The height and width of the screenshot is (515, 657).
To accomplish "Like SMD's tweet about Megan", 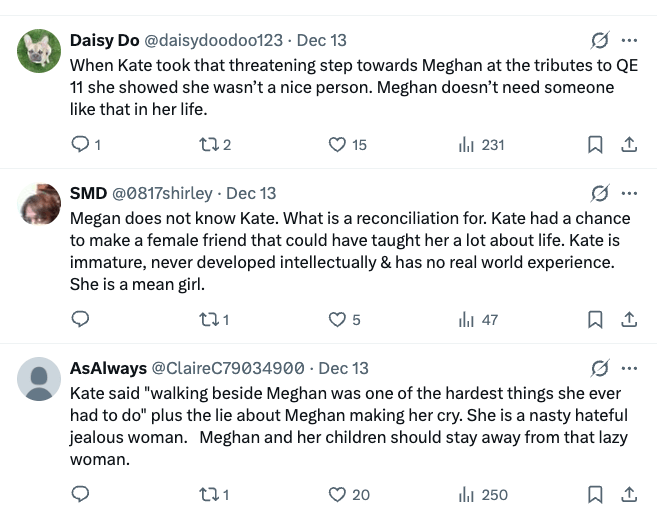I will click(x=338, y=320).
